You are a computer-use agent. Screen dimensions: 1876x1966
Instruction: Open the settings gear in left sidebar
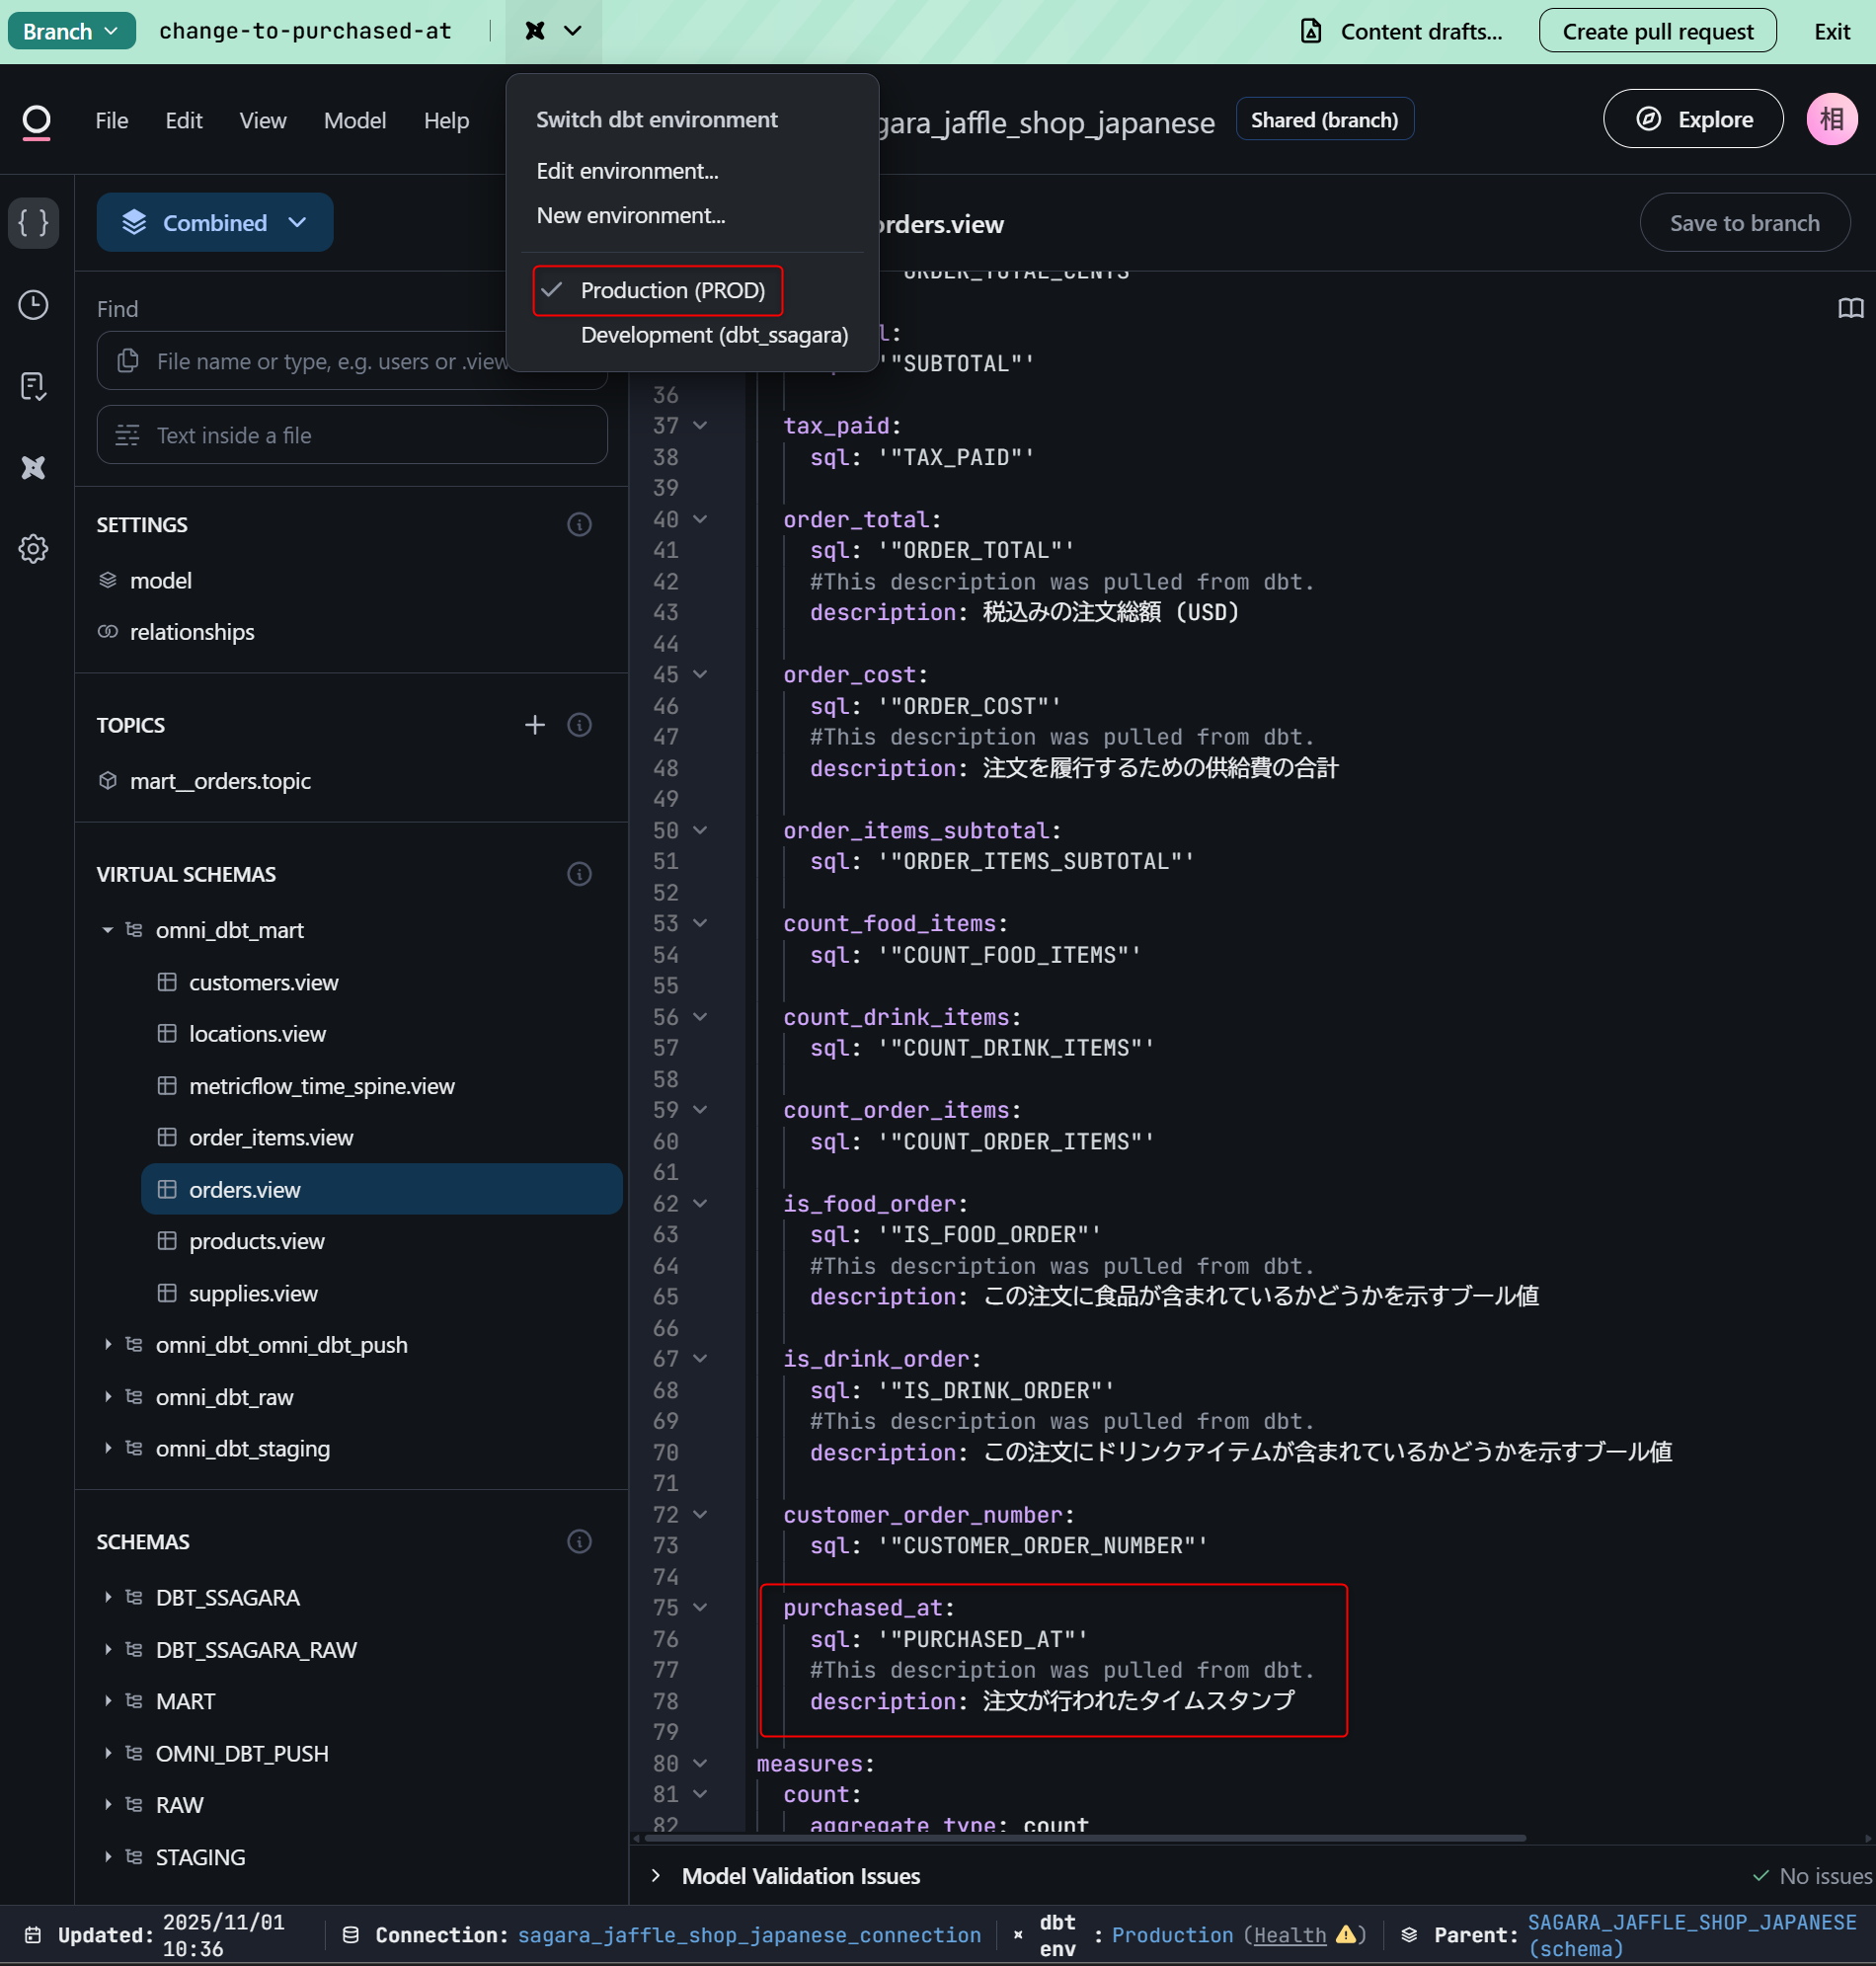(33, 548)
